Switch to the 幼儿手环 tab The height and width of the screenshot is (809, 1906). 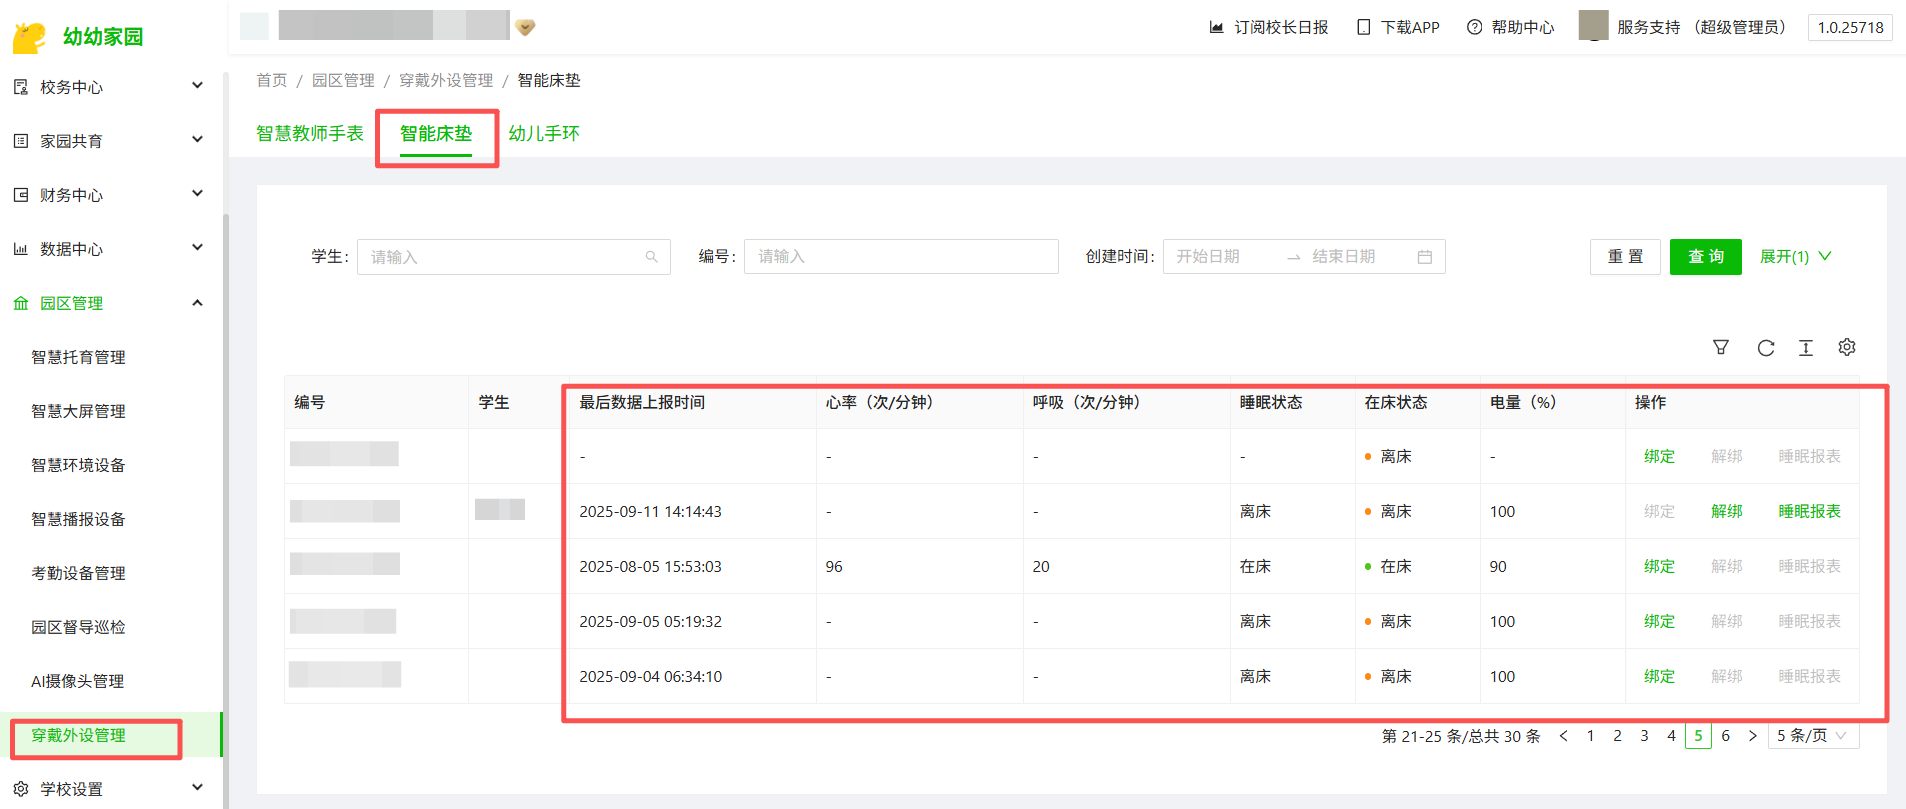(x=543, y=133)
